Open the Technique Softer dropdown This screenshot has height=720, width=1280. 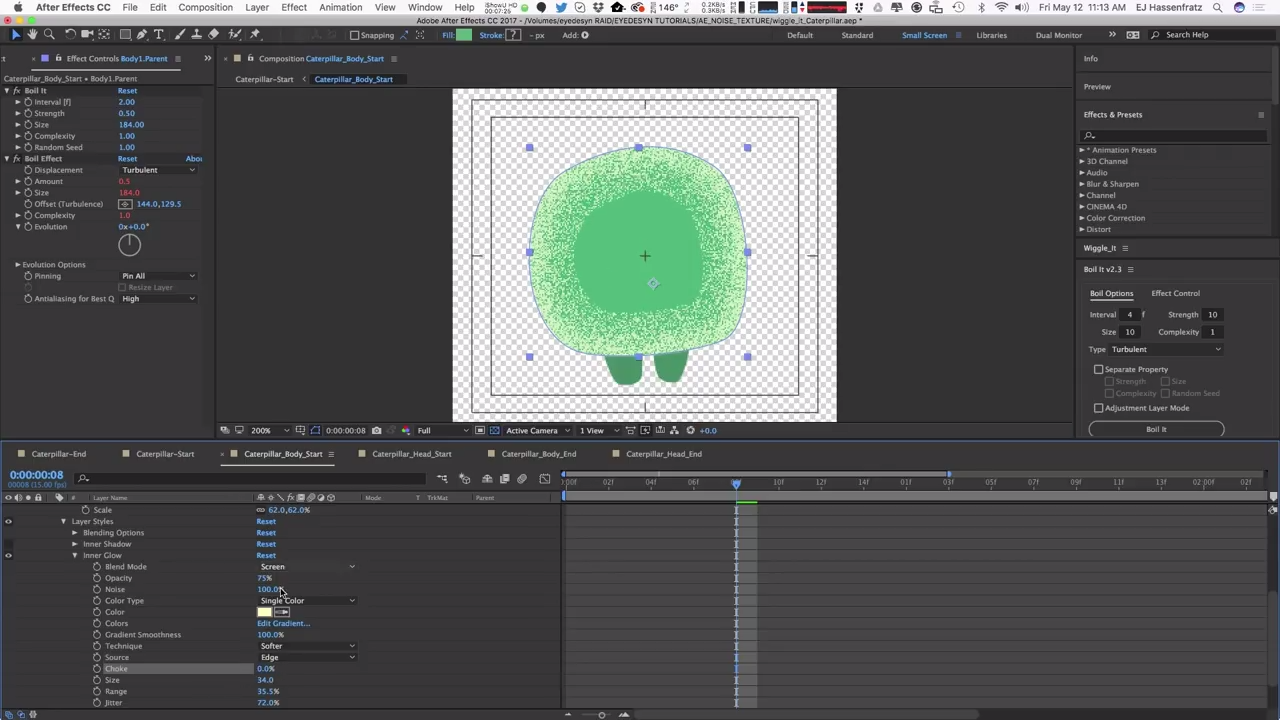pos(307,646)
